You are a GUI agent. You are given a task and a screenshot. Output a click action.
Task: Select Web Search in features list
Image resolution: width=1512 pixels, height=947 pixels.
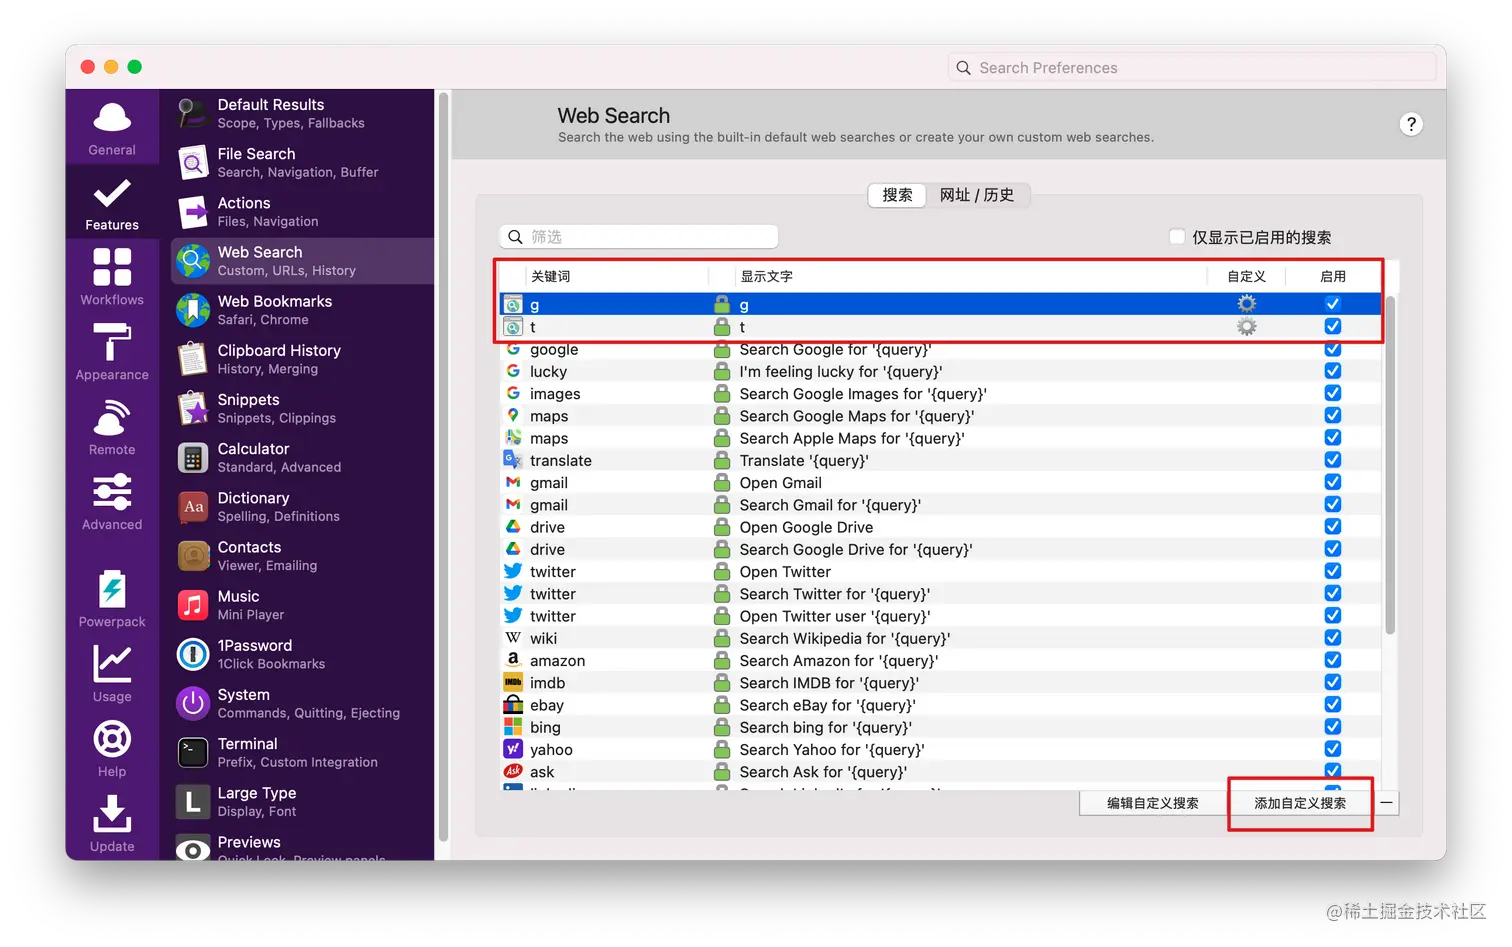click(302, 261)
